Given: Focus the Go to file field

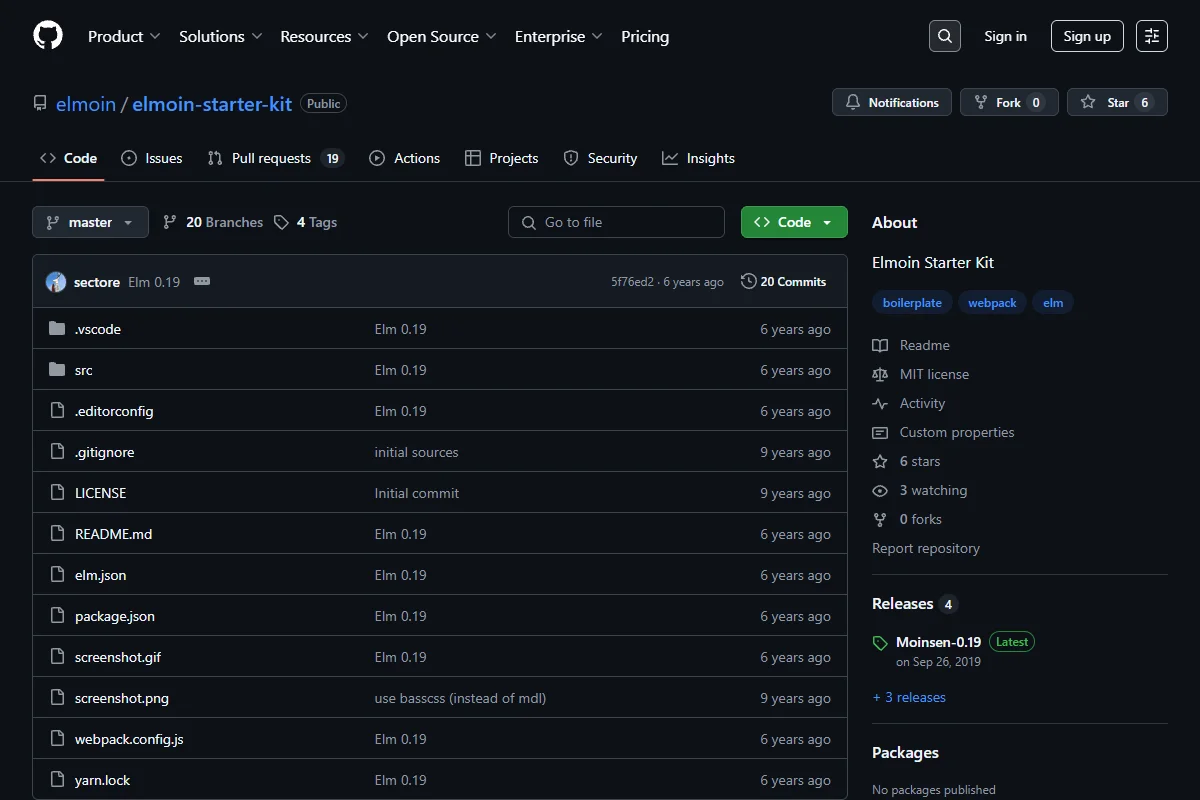Looking at the screenshot, I should coord(616,222).
